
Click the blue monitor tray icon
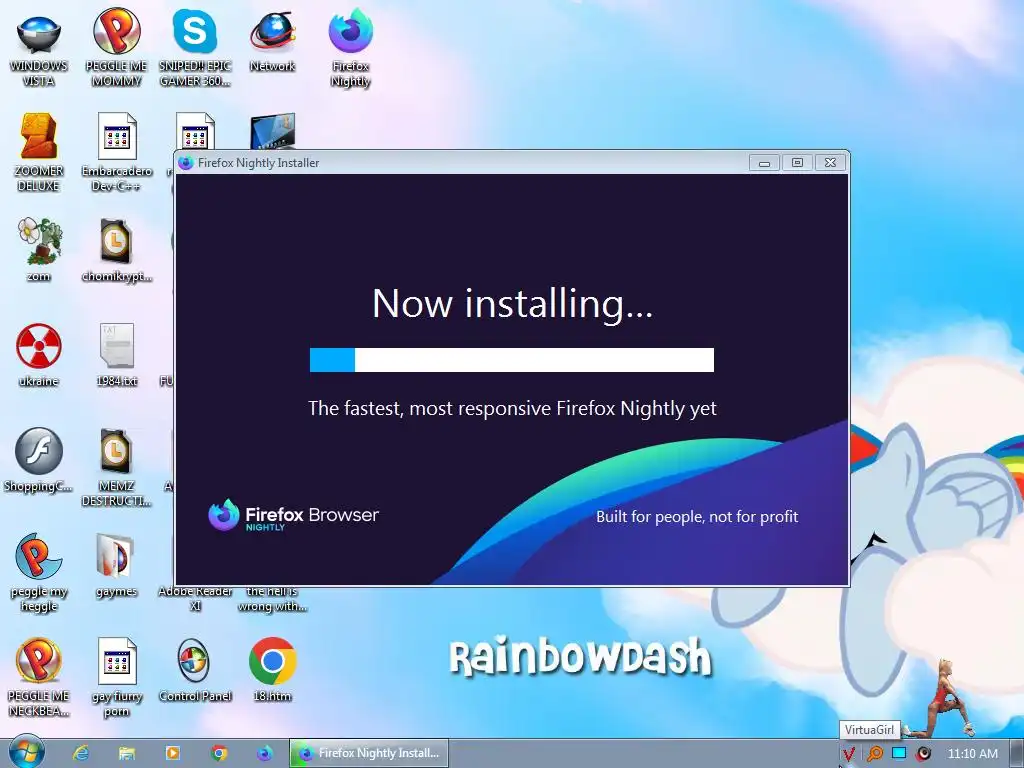click(x=899, y=753)
